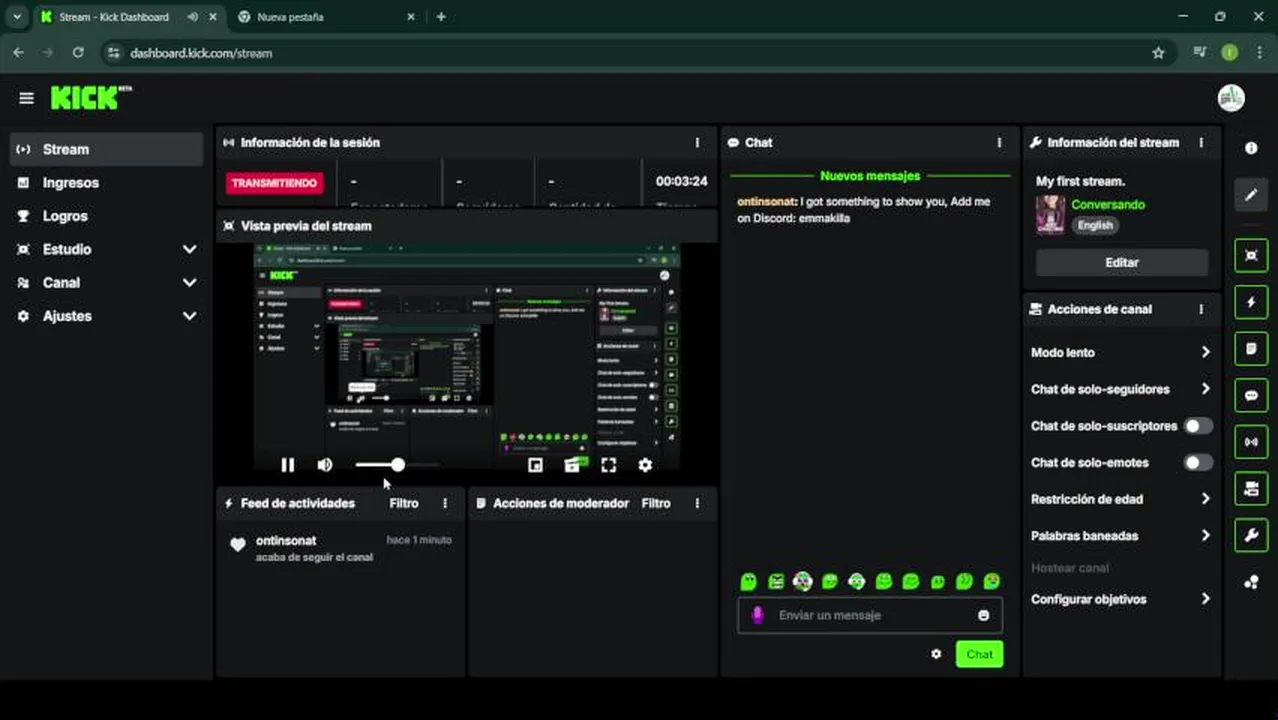1278x720 pixels.
Task: Click ontinsonat in the activity feed
Action: (x=286, y=540)
